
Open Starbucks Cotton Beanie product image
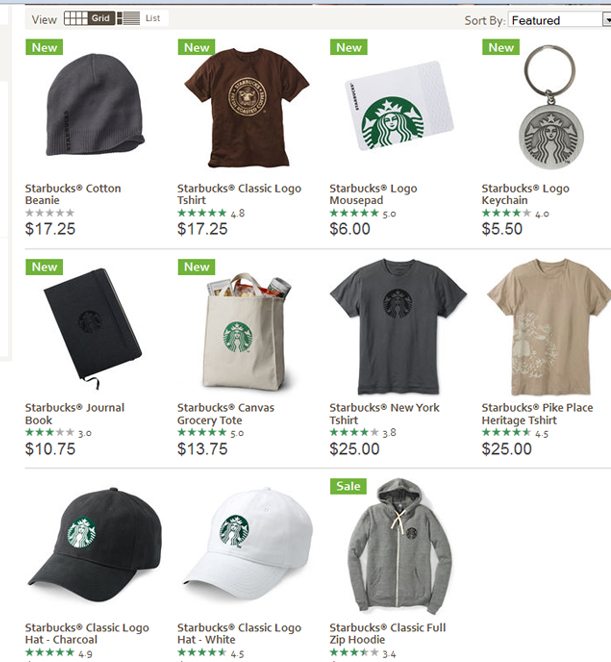click(95, 105)
